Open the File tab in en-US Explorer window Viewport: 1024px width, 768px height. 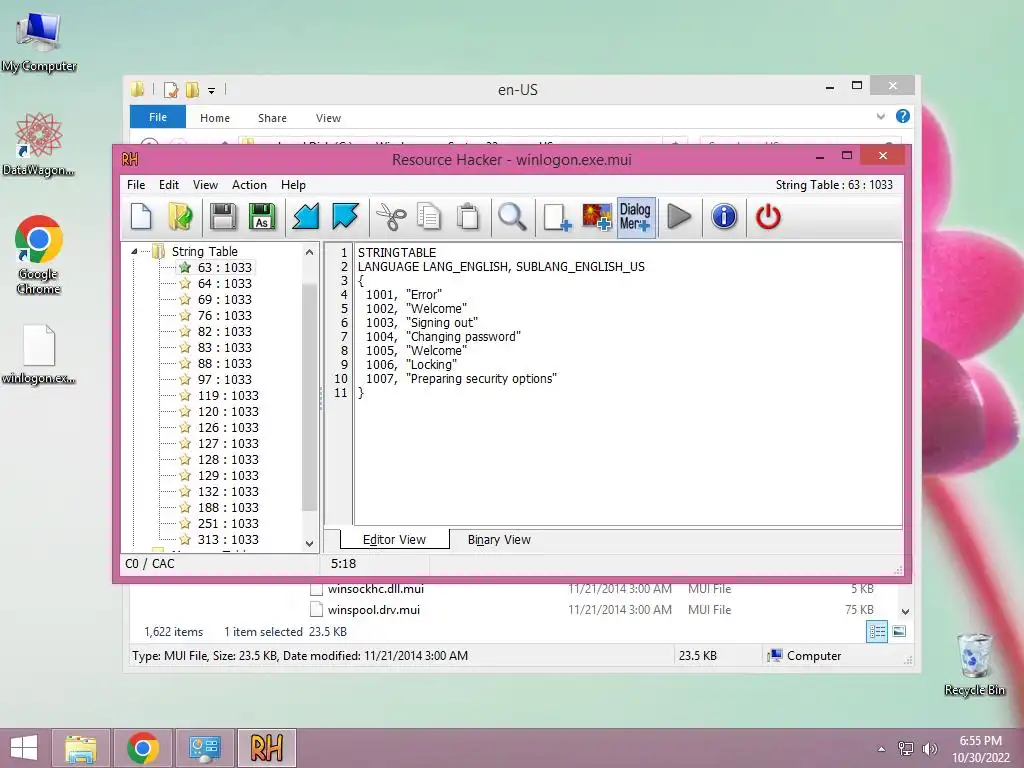click(x=158, y=117)
